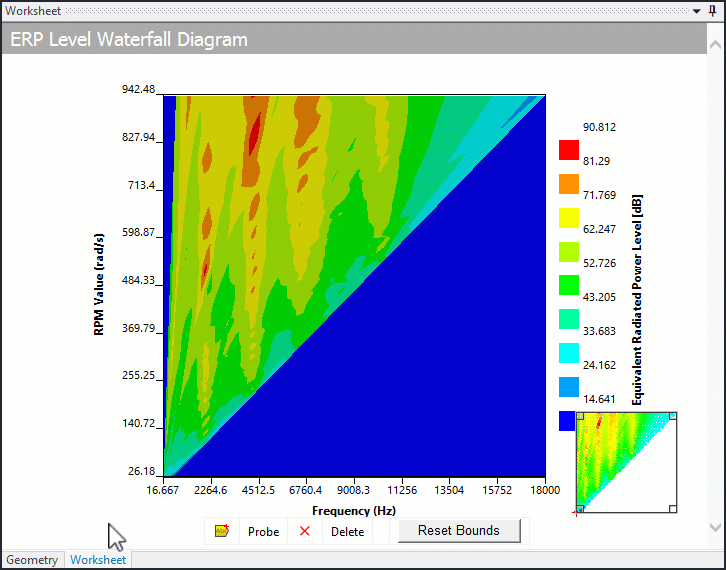Image resolution: width=726 pixels, height=570 pixels.
Task: Click the scroll down arrow
Action: (715, 527)
